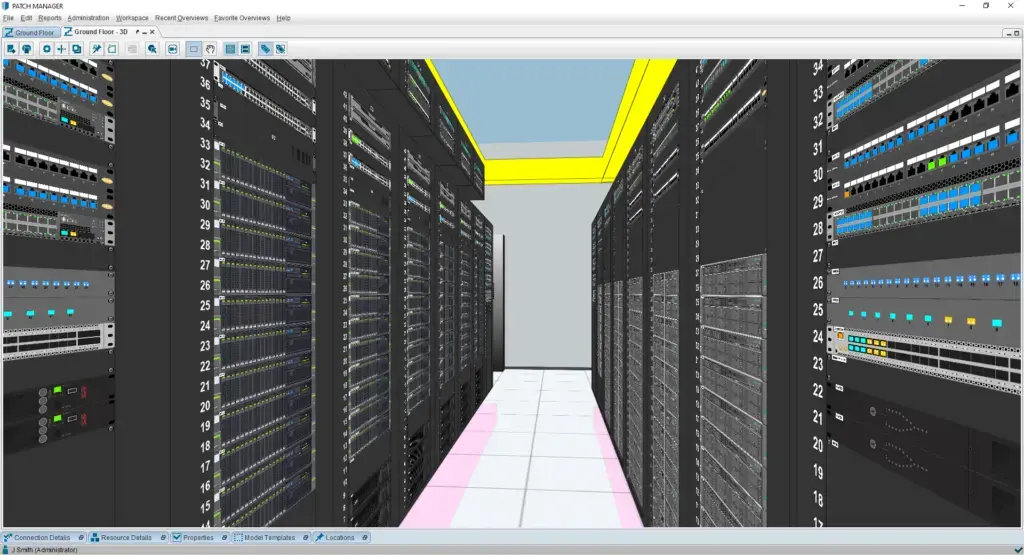The image size is (1024, 555).
Task: Open the Reports menu
Action: click(50, 18)
